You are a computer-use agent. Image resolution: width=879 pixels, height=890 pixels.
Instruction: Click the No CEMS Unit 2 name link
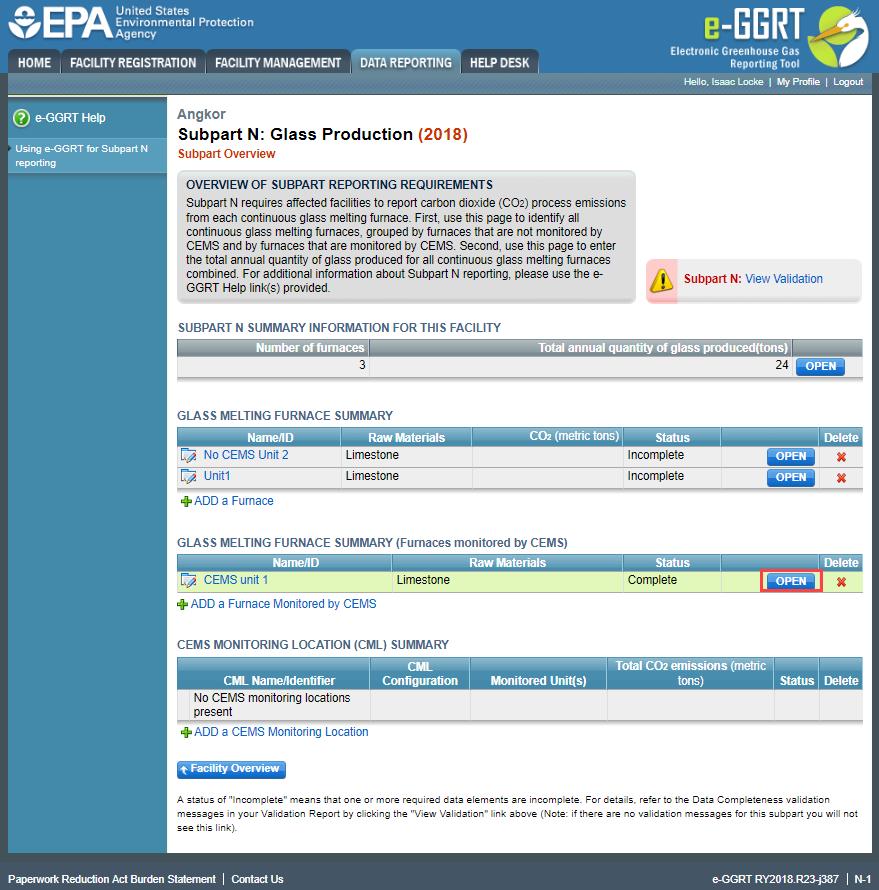click(246, 455)
